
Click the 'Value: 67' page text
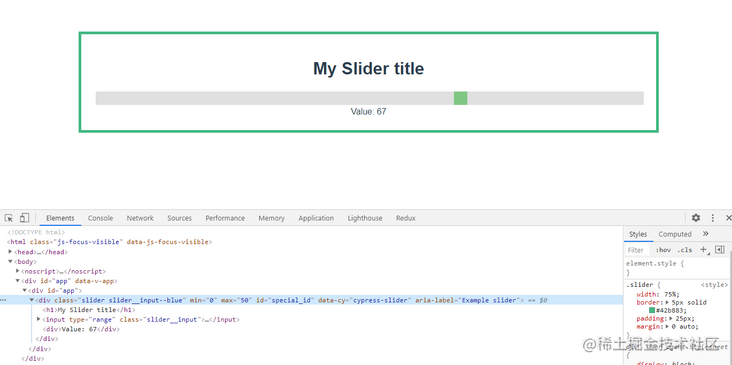pyautogui.click(x=368, y=112)
